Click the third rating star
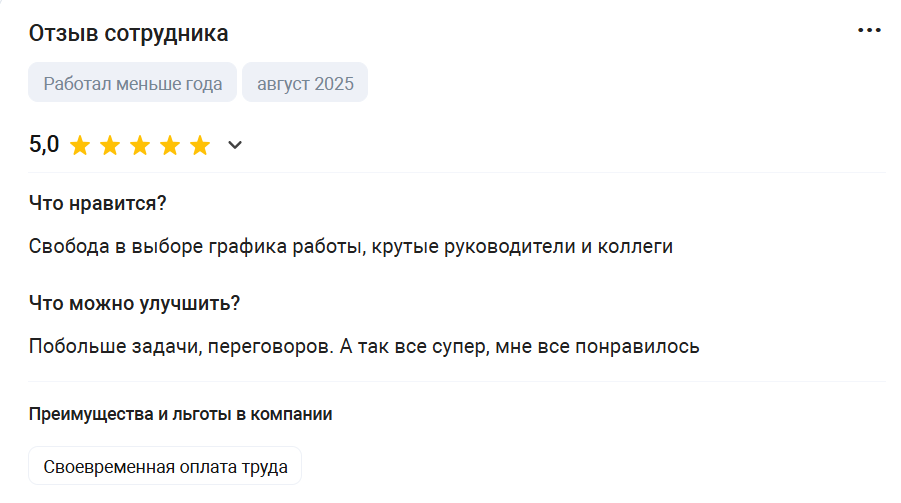 (x=140, y=146)
